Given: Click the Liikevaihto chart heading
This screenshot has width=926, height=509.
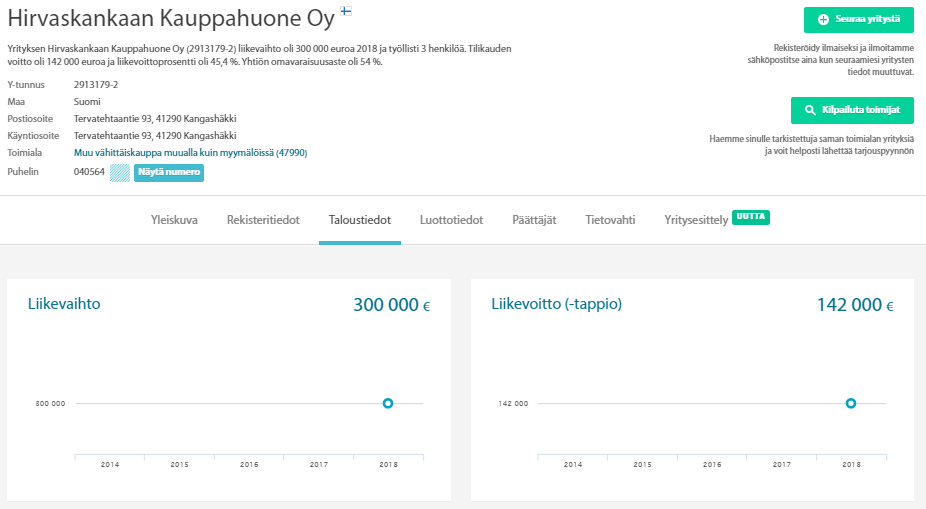Looking at the screenshot, I should pyautogui.click(x=64, y=304).
